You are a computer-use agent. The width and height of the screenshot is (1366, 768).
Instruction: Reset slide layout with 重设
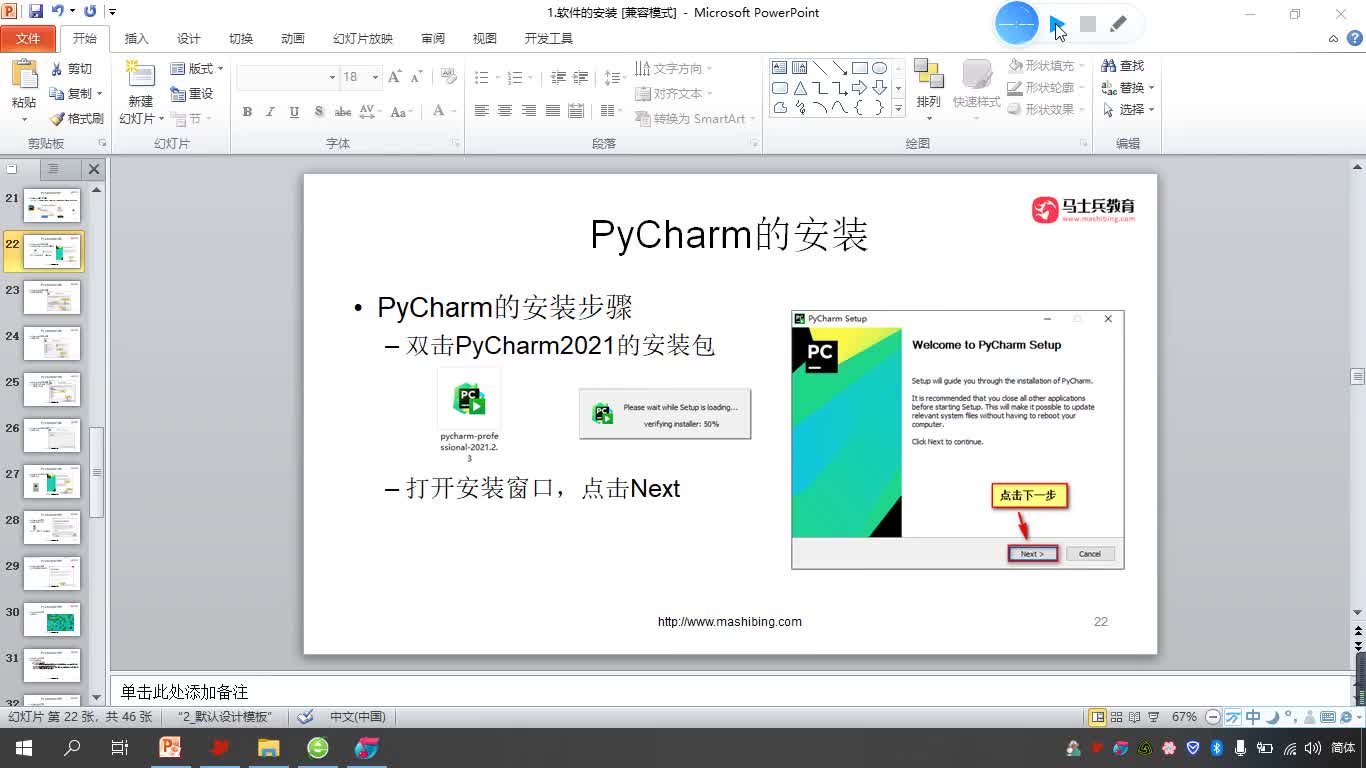(x=192, y=93)
